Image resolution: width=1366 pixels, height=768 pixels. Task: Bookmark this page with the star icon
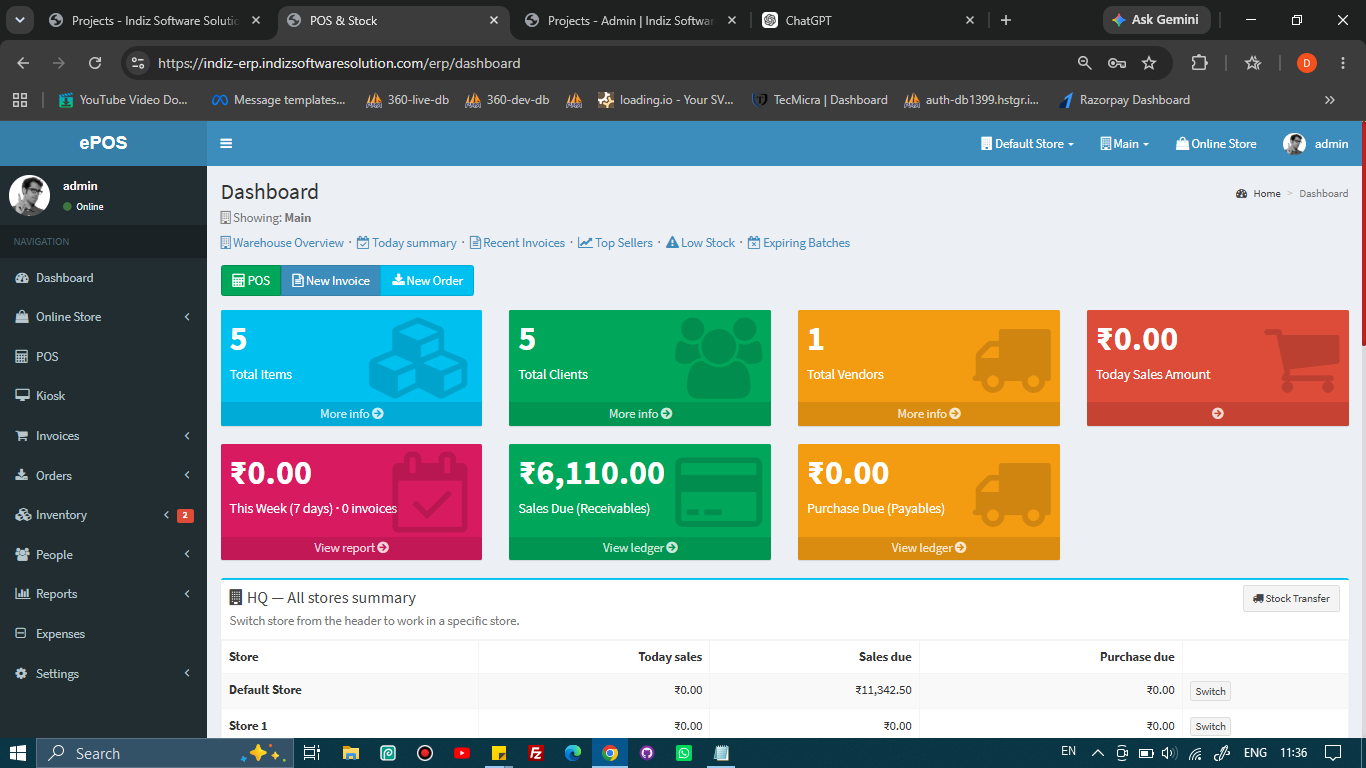(1149, 63)
